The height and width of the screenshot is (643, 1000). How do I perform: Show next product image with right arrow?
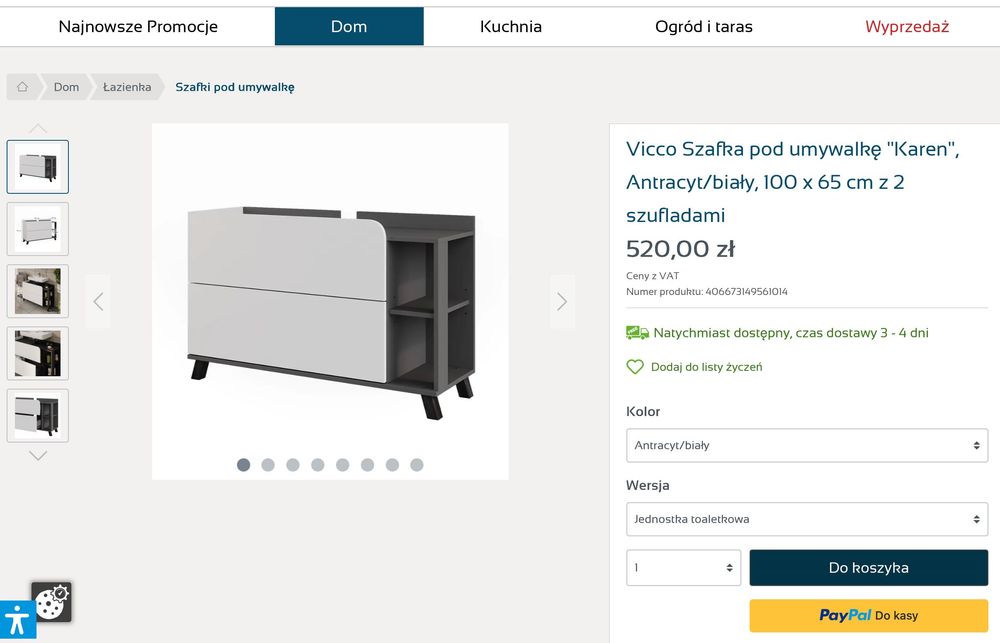pyautogui.click(x=562, y=301)
